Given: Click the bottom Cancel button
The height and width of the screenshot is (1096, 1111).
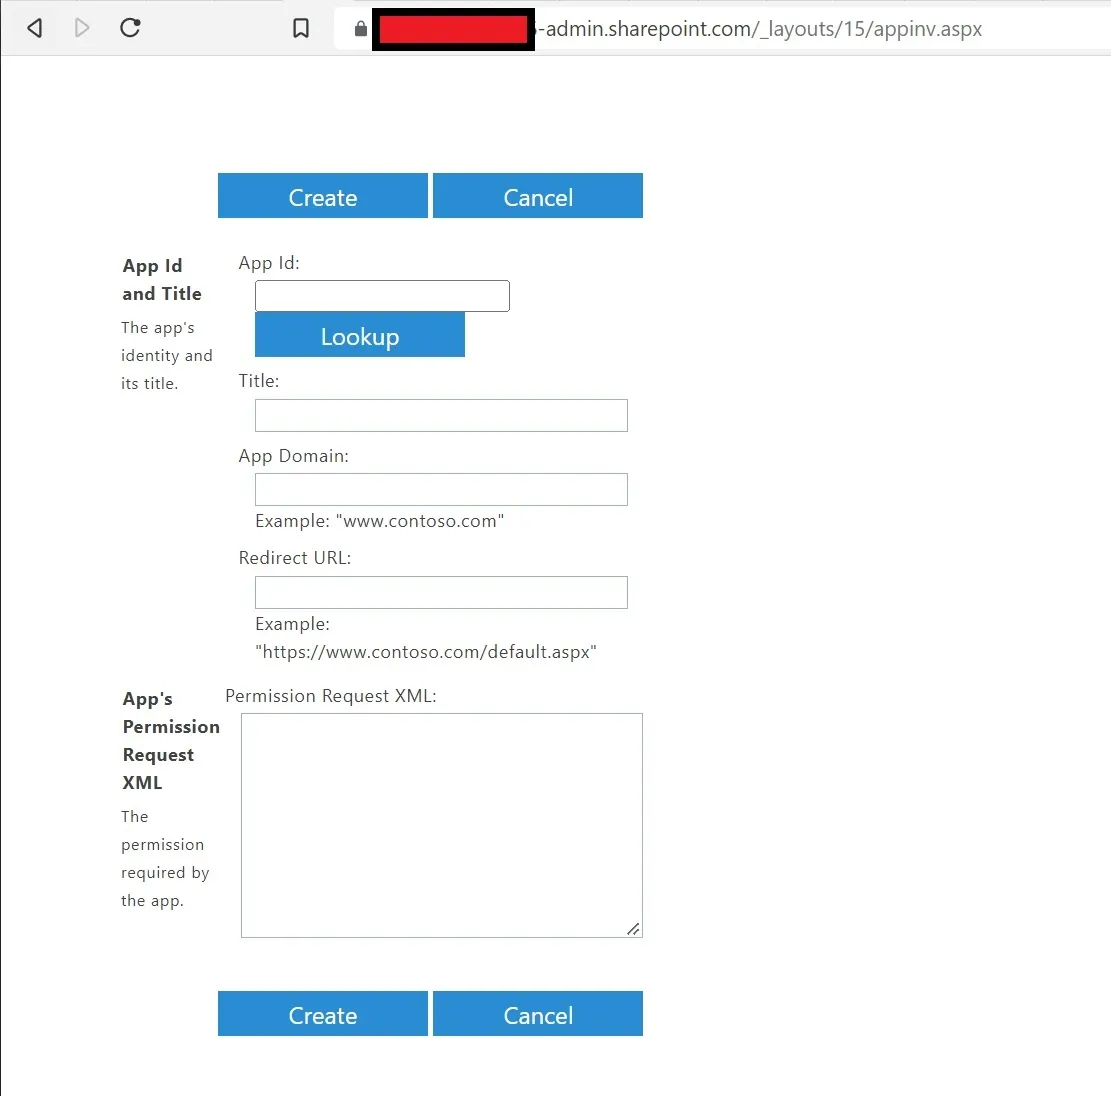Looking at the screenshot, I should point(538,1013).
